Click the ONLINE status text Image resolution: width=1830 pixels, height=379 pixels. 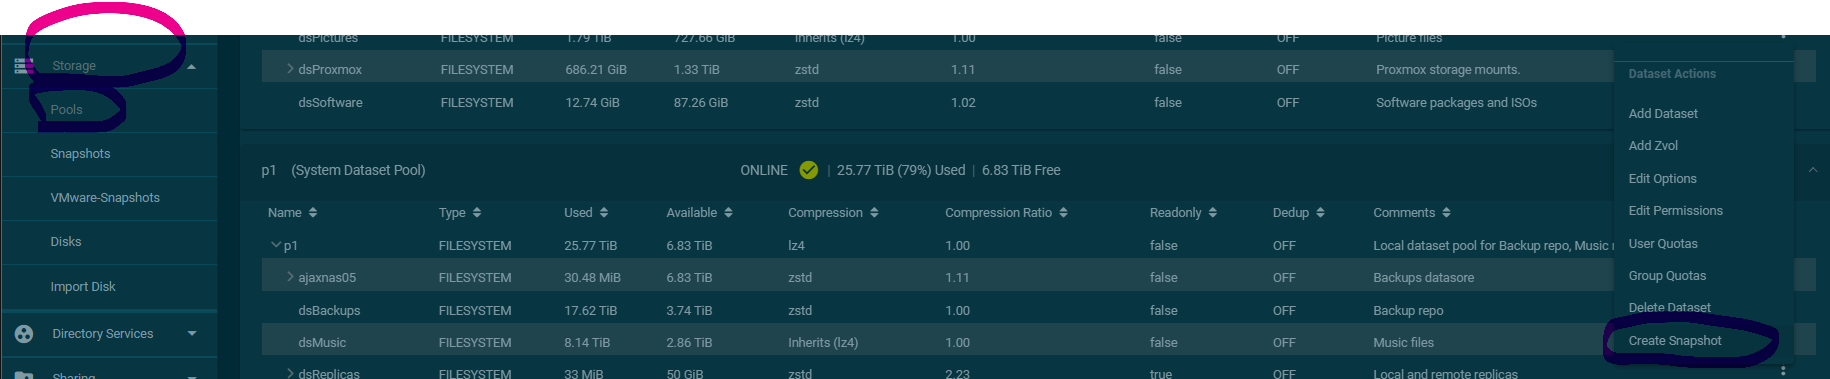click(764, 170)
